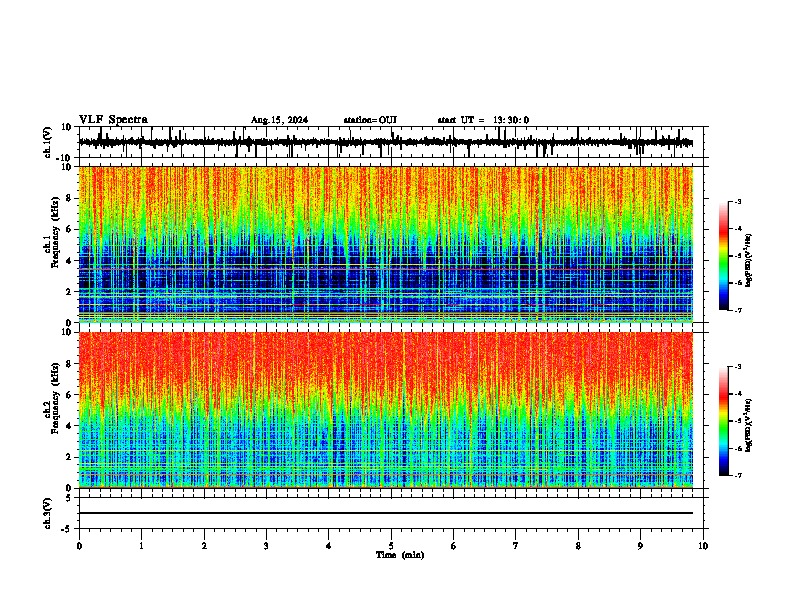Click the "6" kHz tick of ch.1 spectrogram
The height and width of the screenshot is (612, 792).
click(69, 229)
